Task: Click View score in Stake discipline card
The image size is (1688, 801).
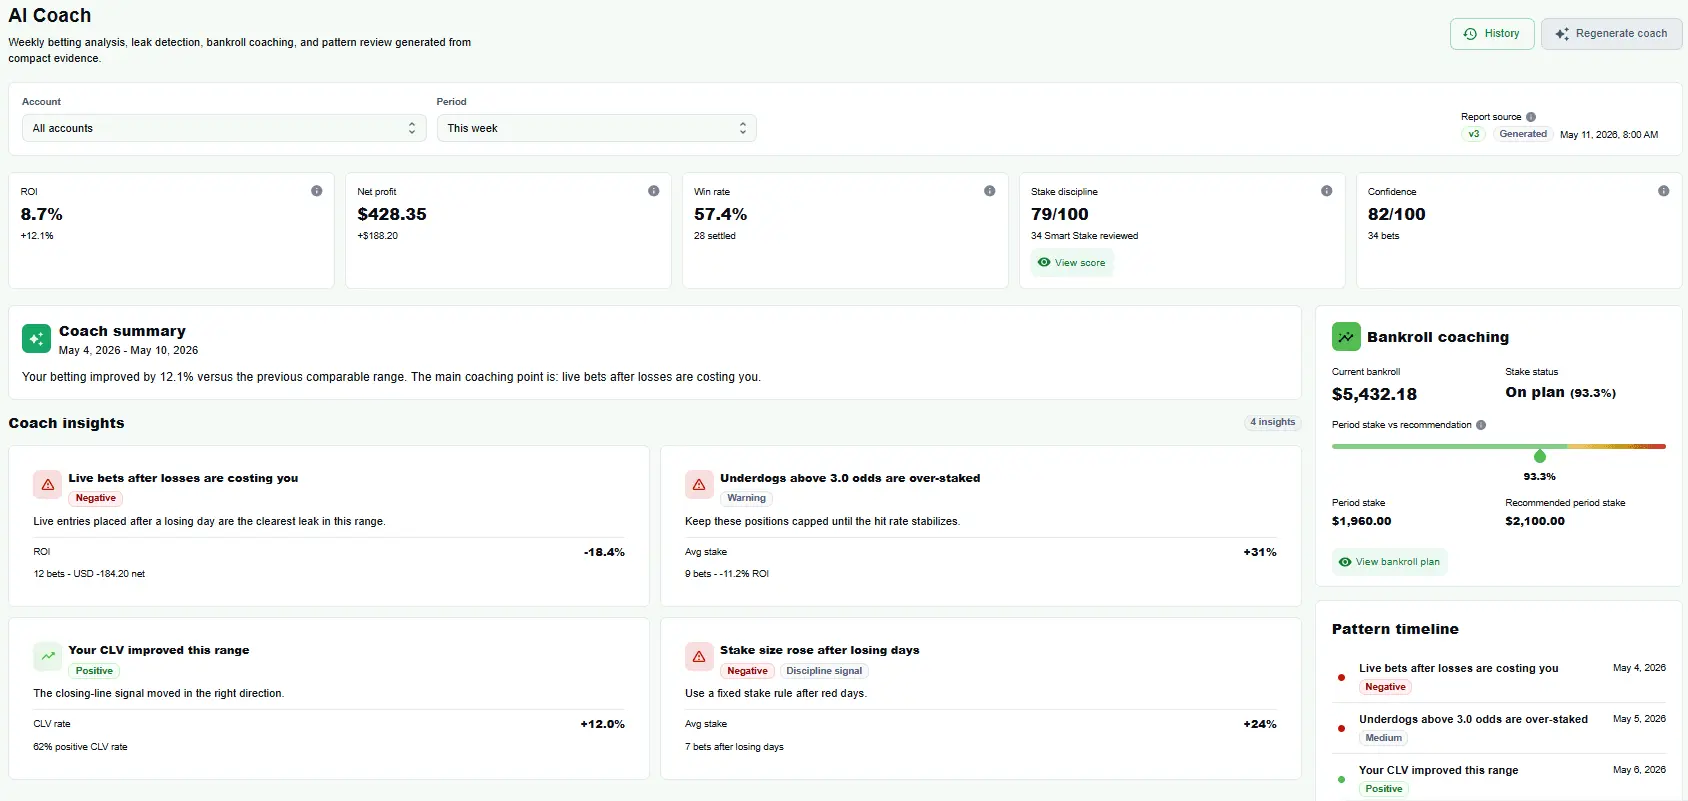Action: (x=1072, y=263)
